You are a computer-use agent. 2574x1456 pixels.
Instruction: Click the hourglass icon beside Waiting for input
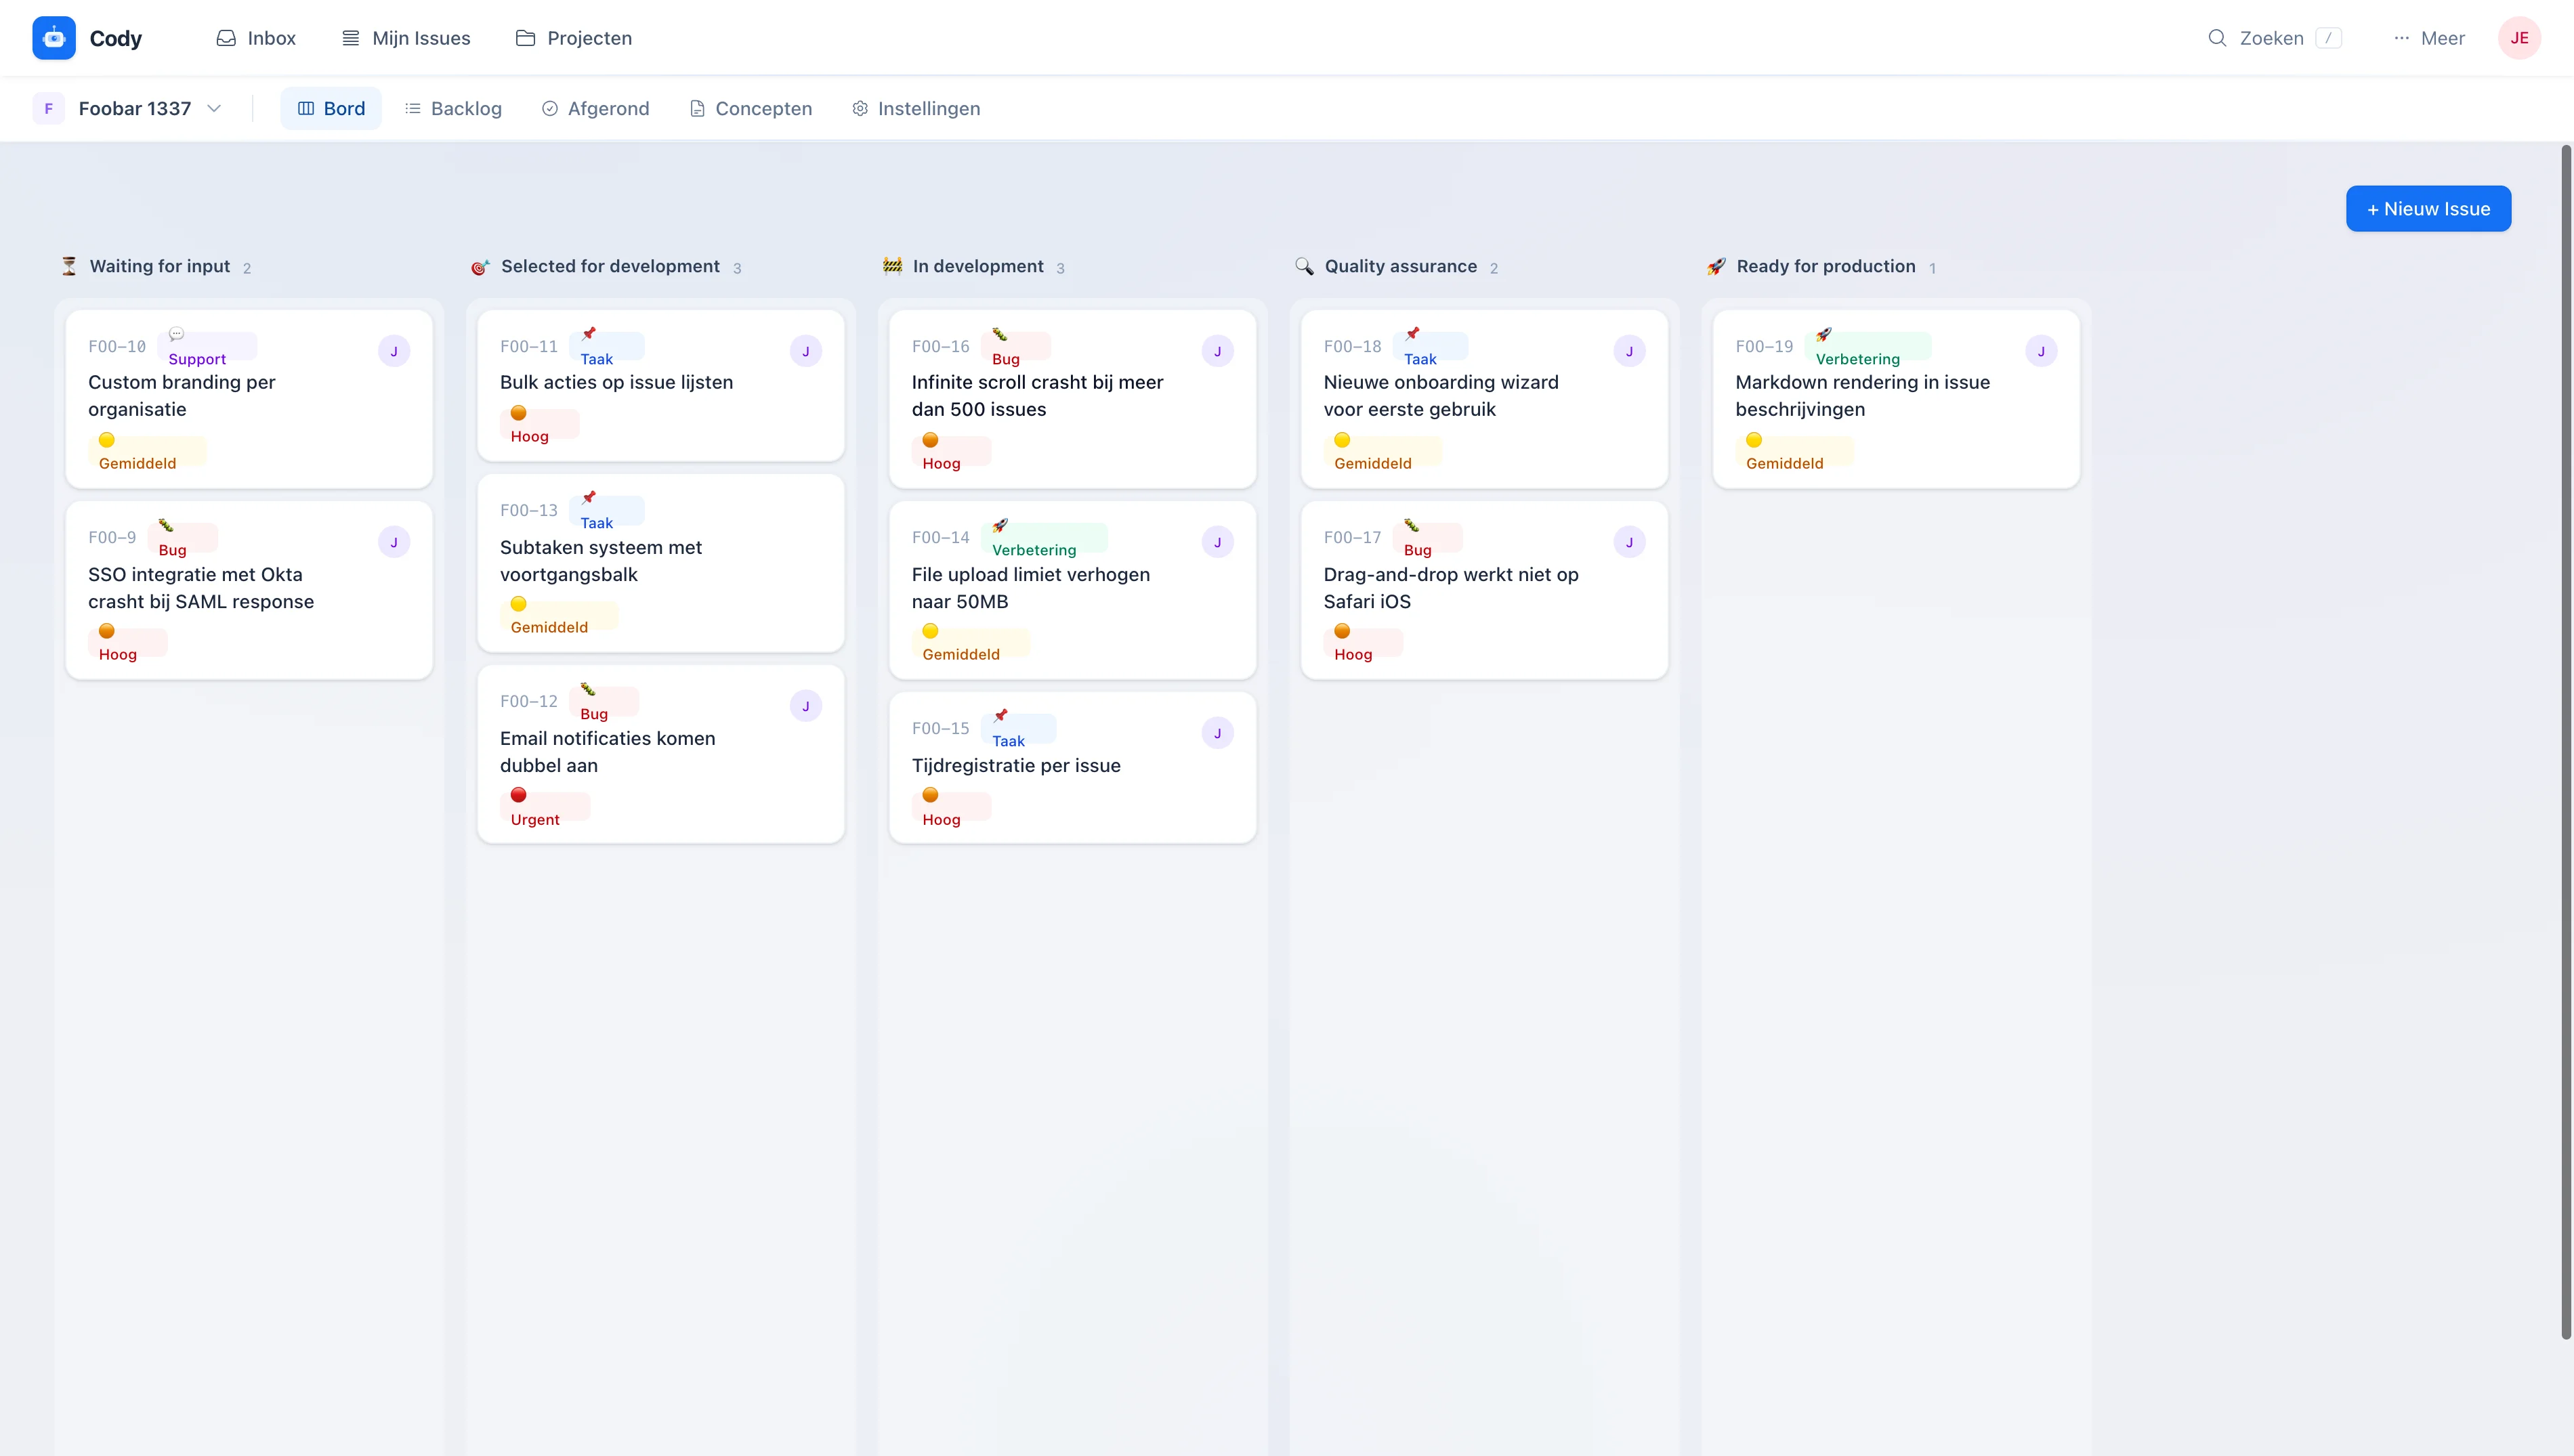(69, 266)
